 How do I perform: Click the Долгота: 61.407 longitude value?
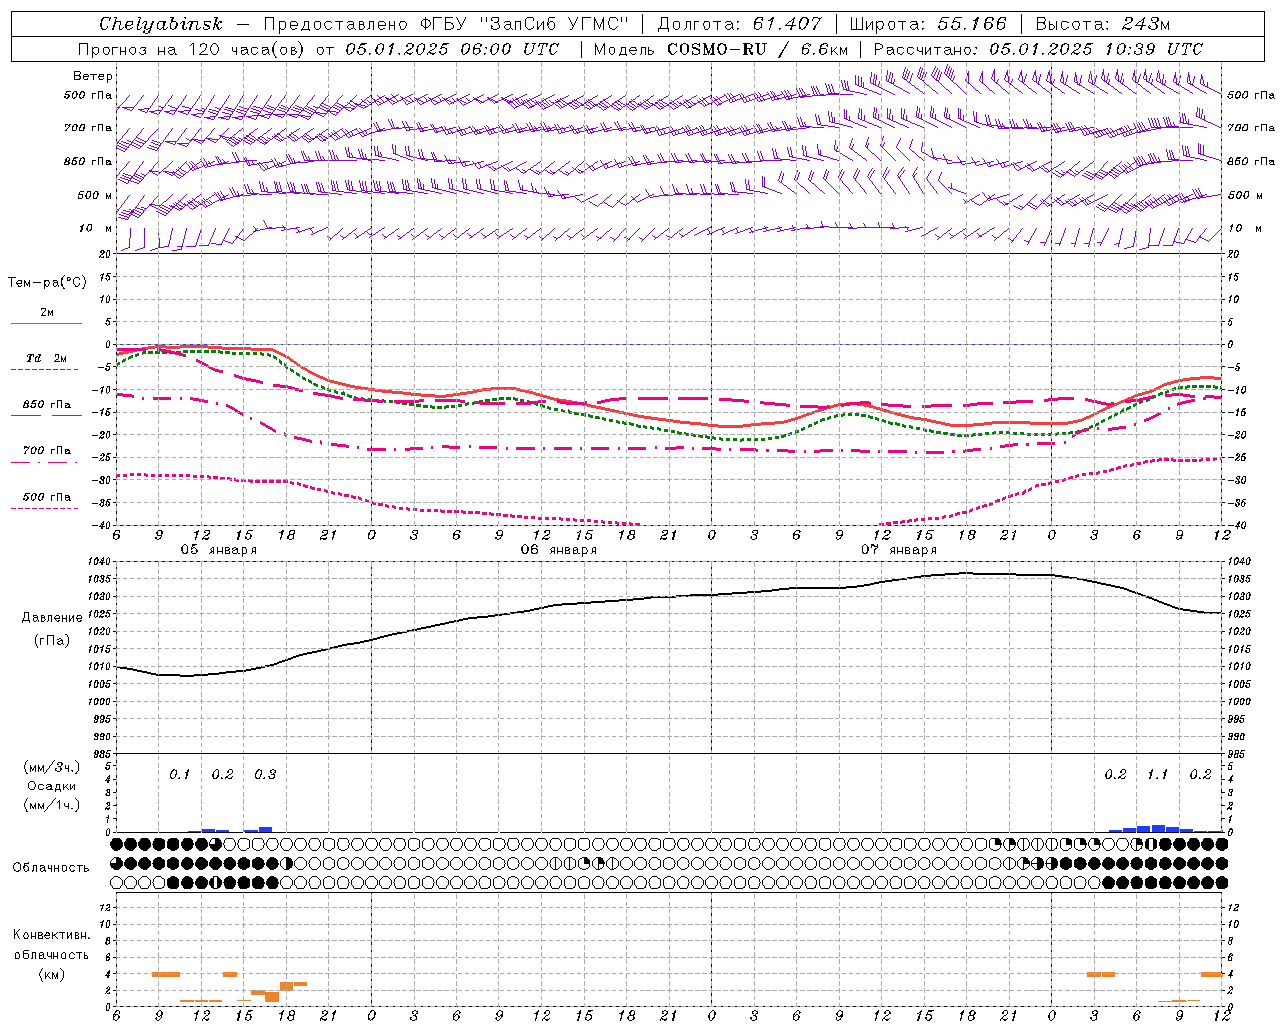tap(739, 24)
